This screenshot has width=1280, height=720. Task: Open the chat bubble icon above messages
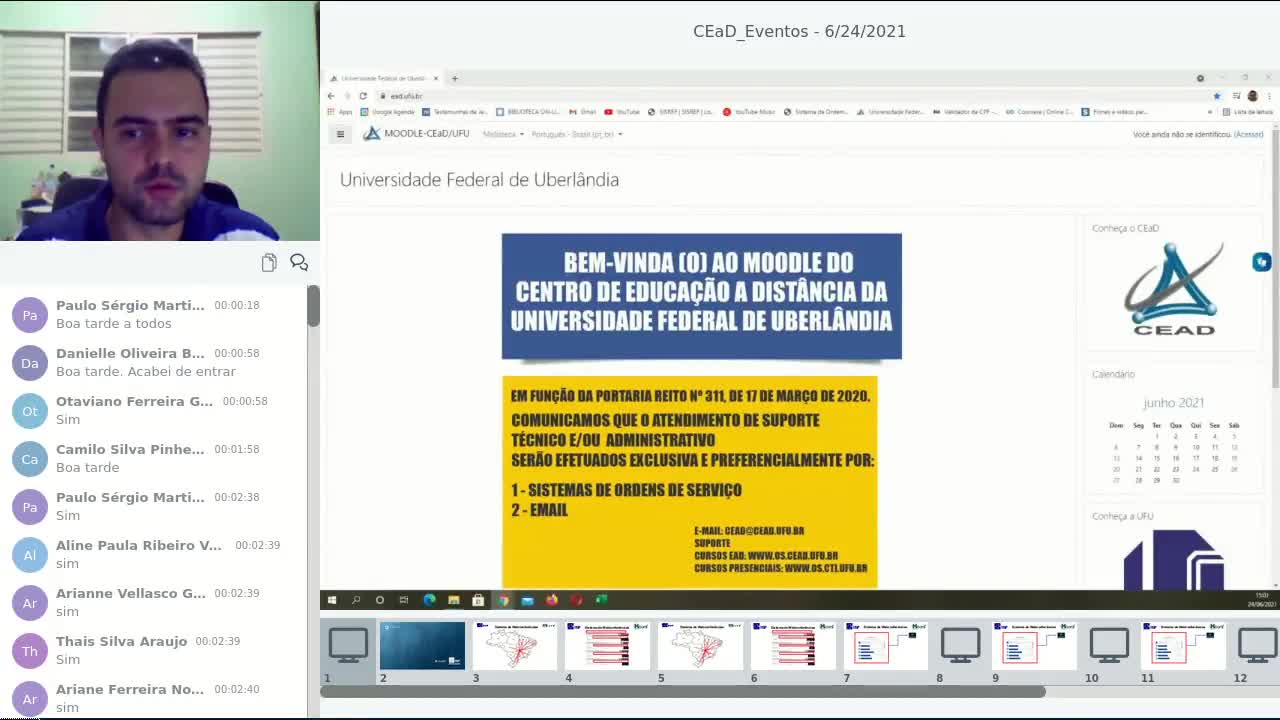pyautogui.click(x=298, y=262)
